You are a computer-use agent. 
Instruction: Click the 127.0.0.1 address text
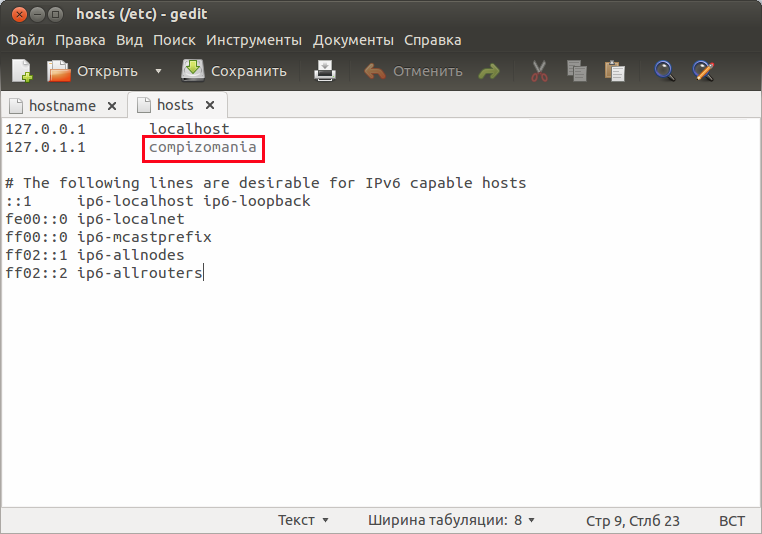point(45,129)
